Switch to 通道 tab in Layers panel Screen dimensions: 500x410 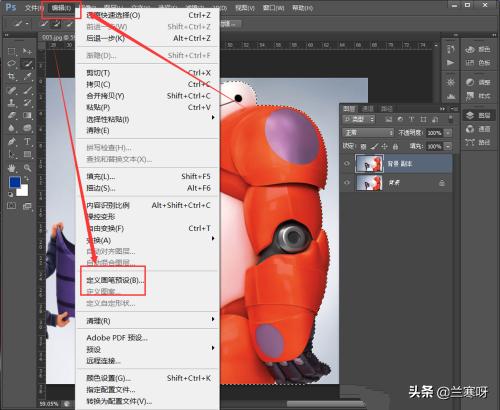(368, 109)
